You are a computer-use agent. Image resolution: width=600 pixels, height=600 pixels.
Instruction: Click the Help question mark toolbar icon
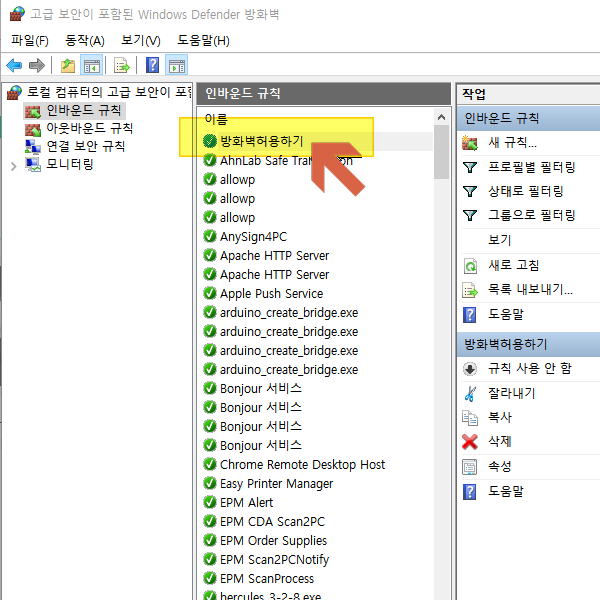[x=152, y=65]
